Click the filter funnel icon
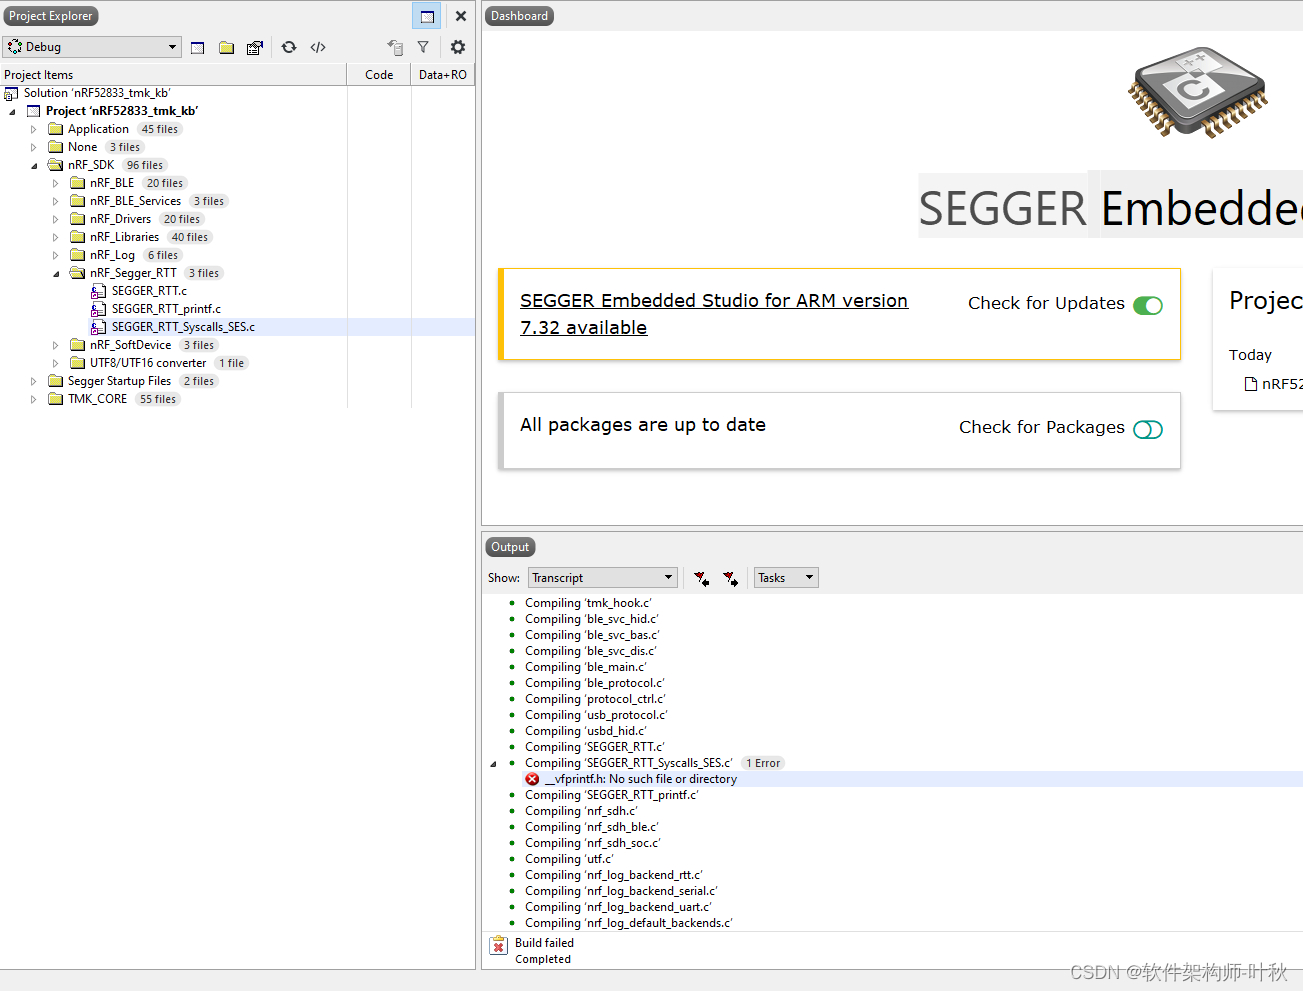This screenshot has width=1303, height=991. [x=423, y=47]
